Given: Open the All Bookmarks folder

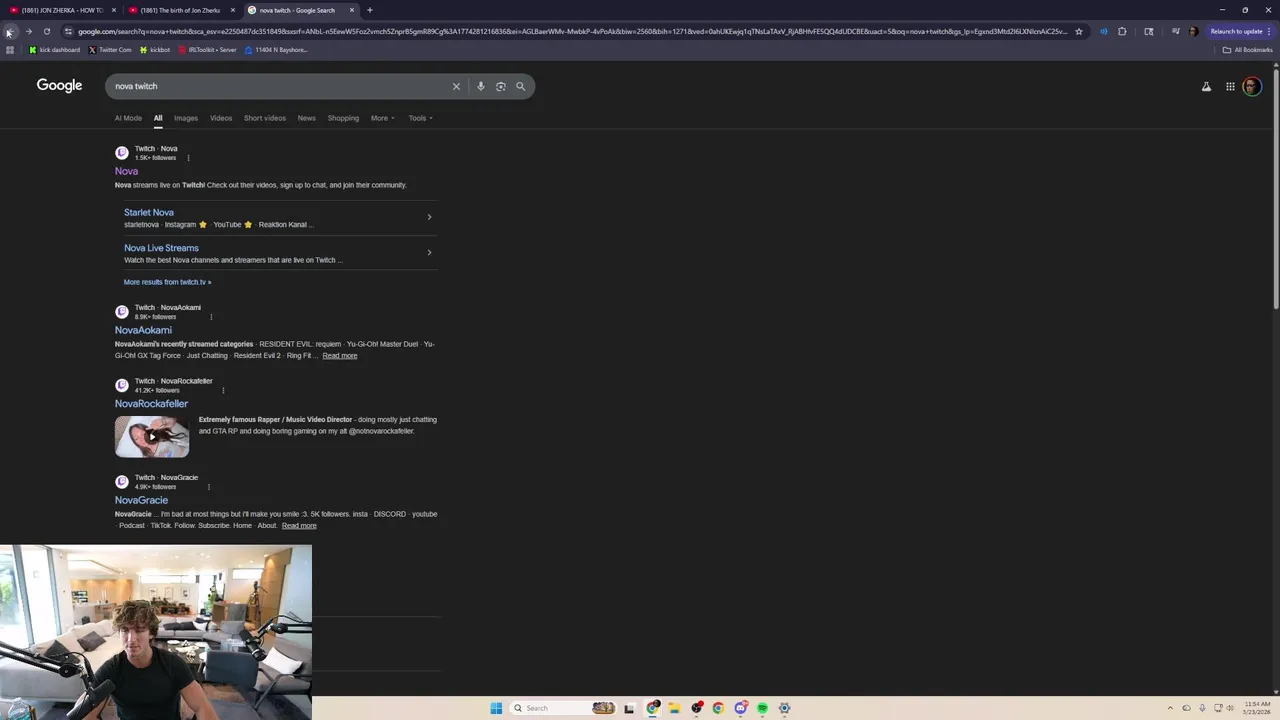Looking at the screenshot, I should click(1247, 50).
